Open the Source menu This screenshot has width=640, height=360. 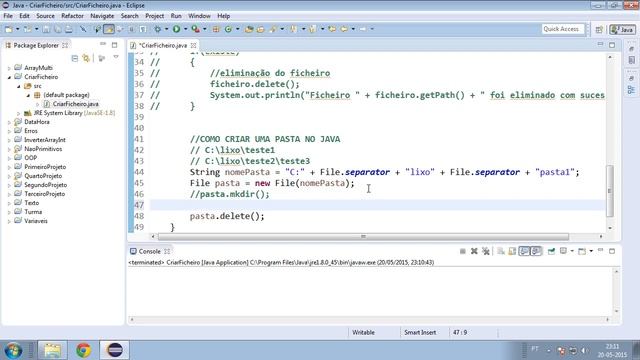click(45, 16)
